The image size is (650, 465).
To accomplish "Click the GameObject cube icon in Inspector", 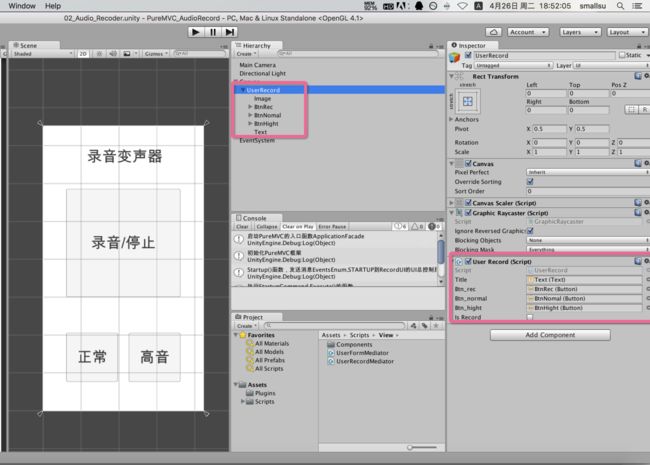I will [x=455, y=58].
